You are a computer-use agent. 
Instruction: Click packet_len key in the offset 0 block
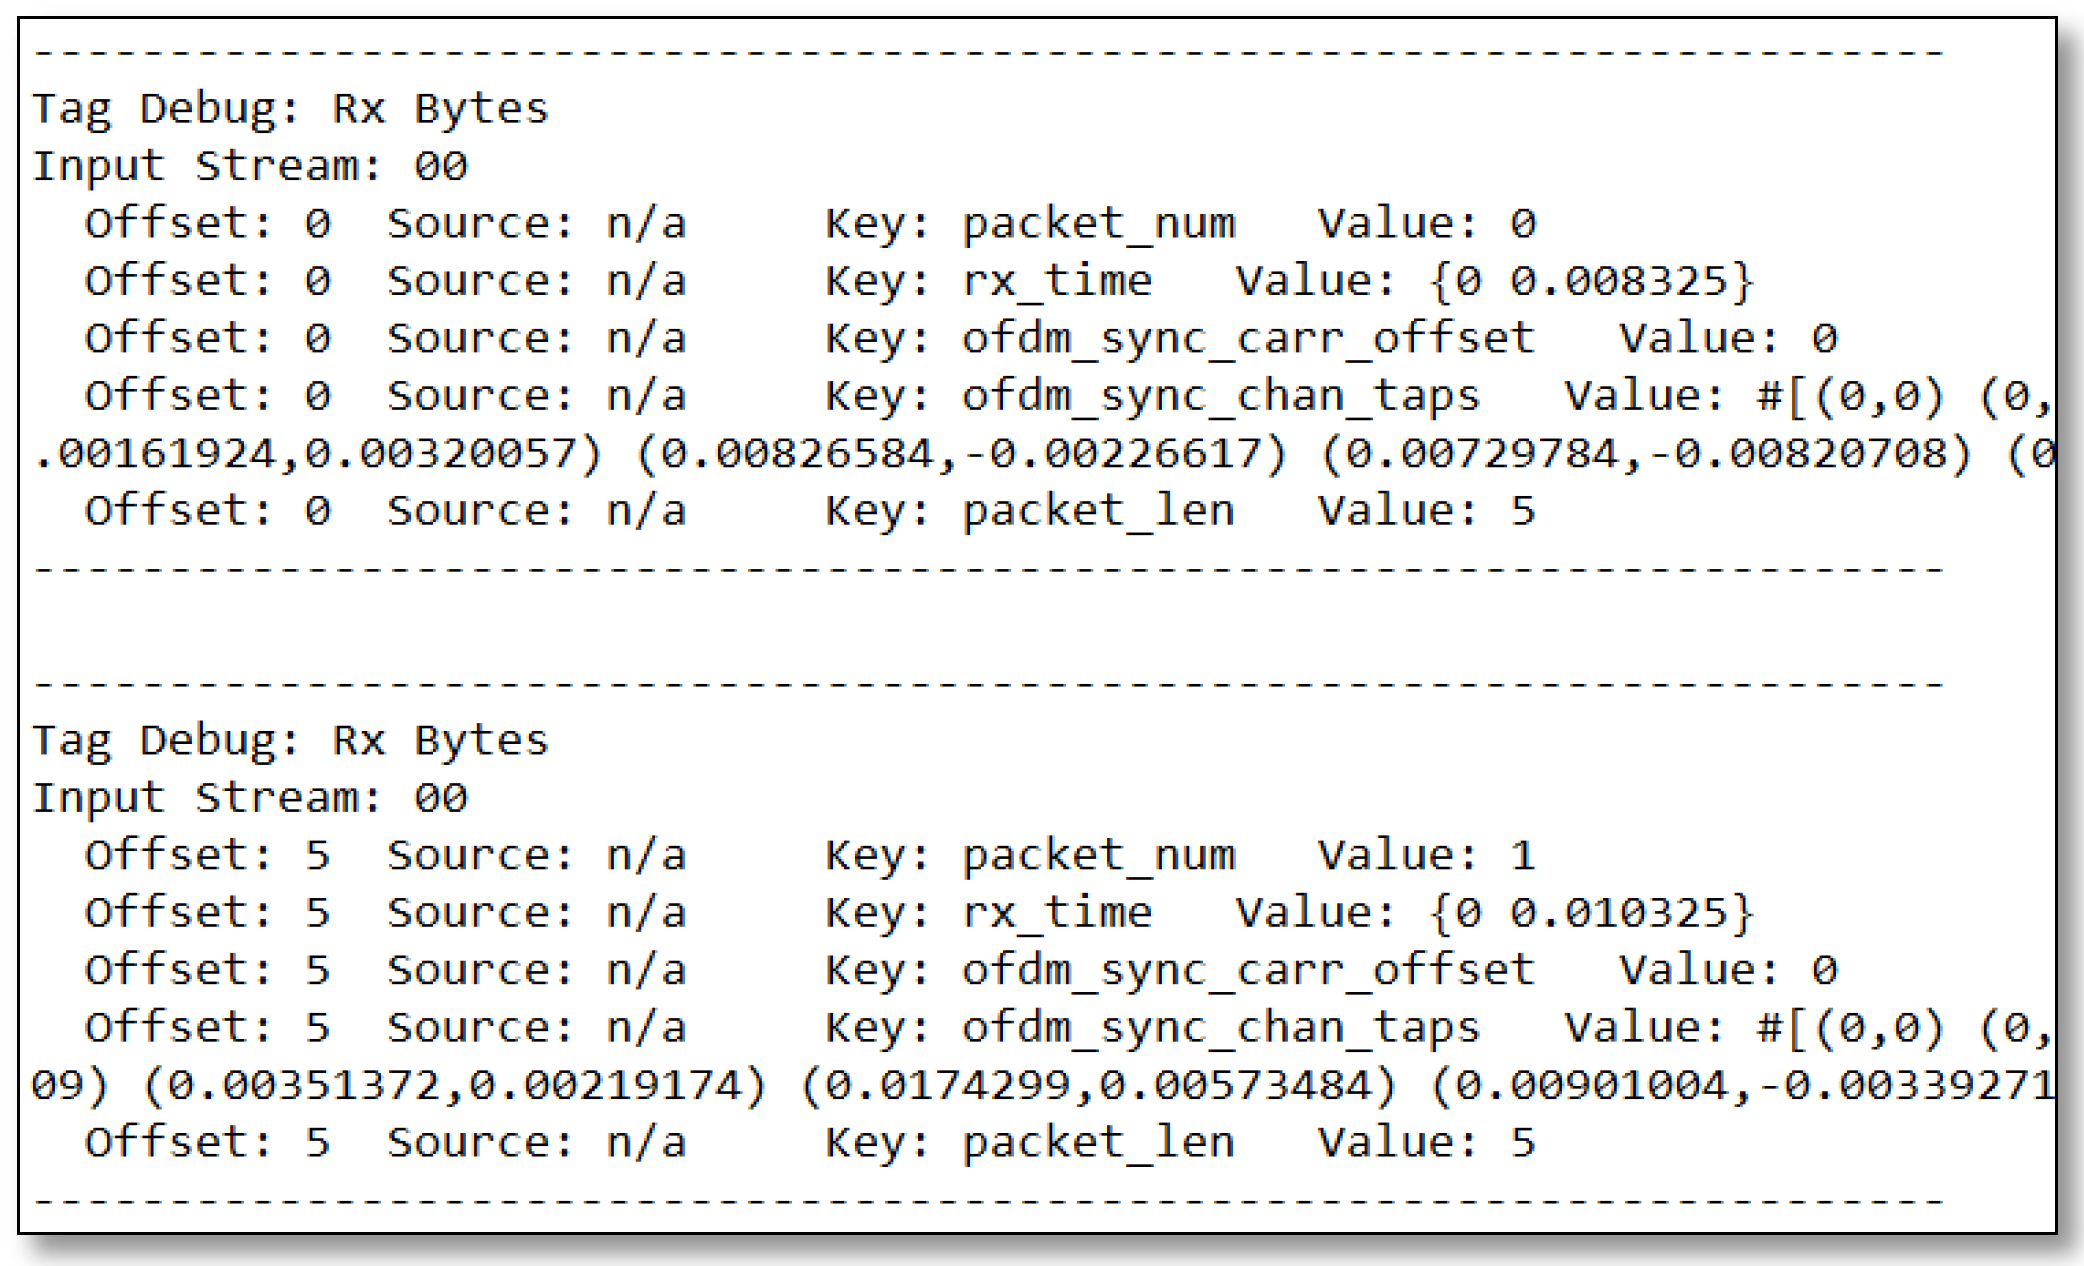pos(1098,511)
